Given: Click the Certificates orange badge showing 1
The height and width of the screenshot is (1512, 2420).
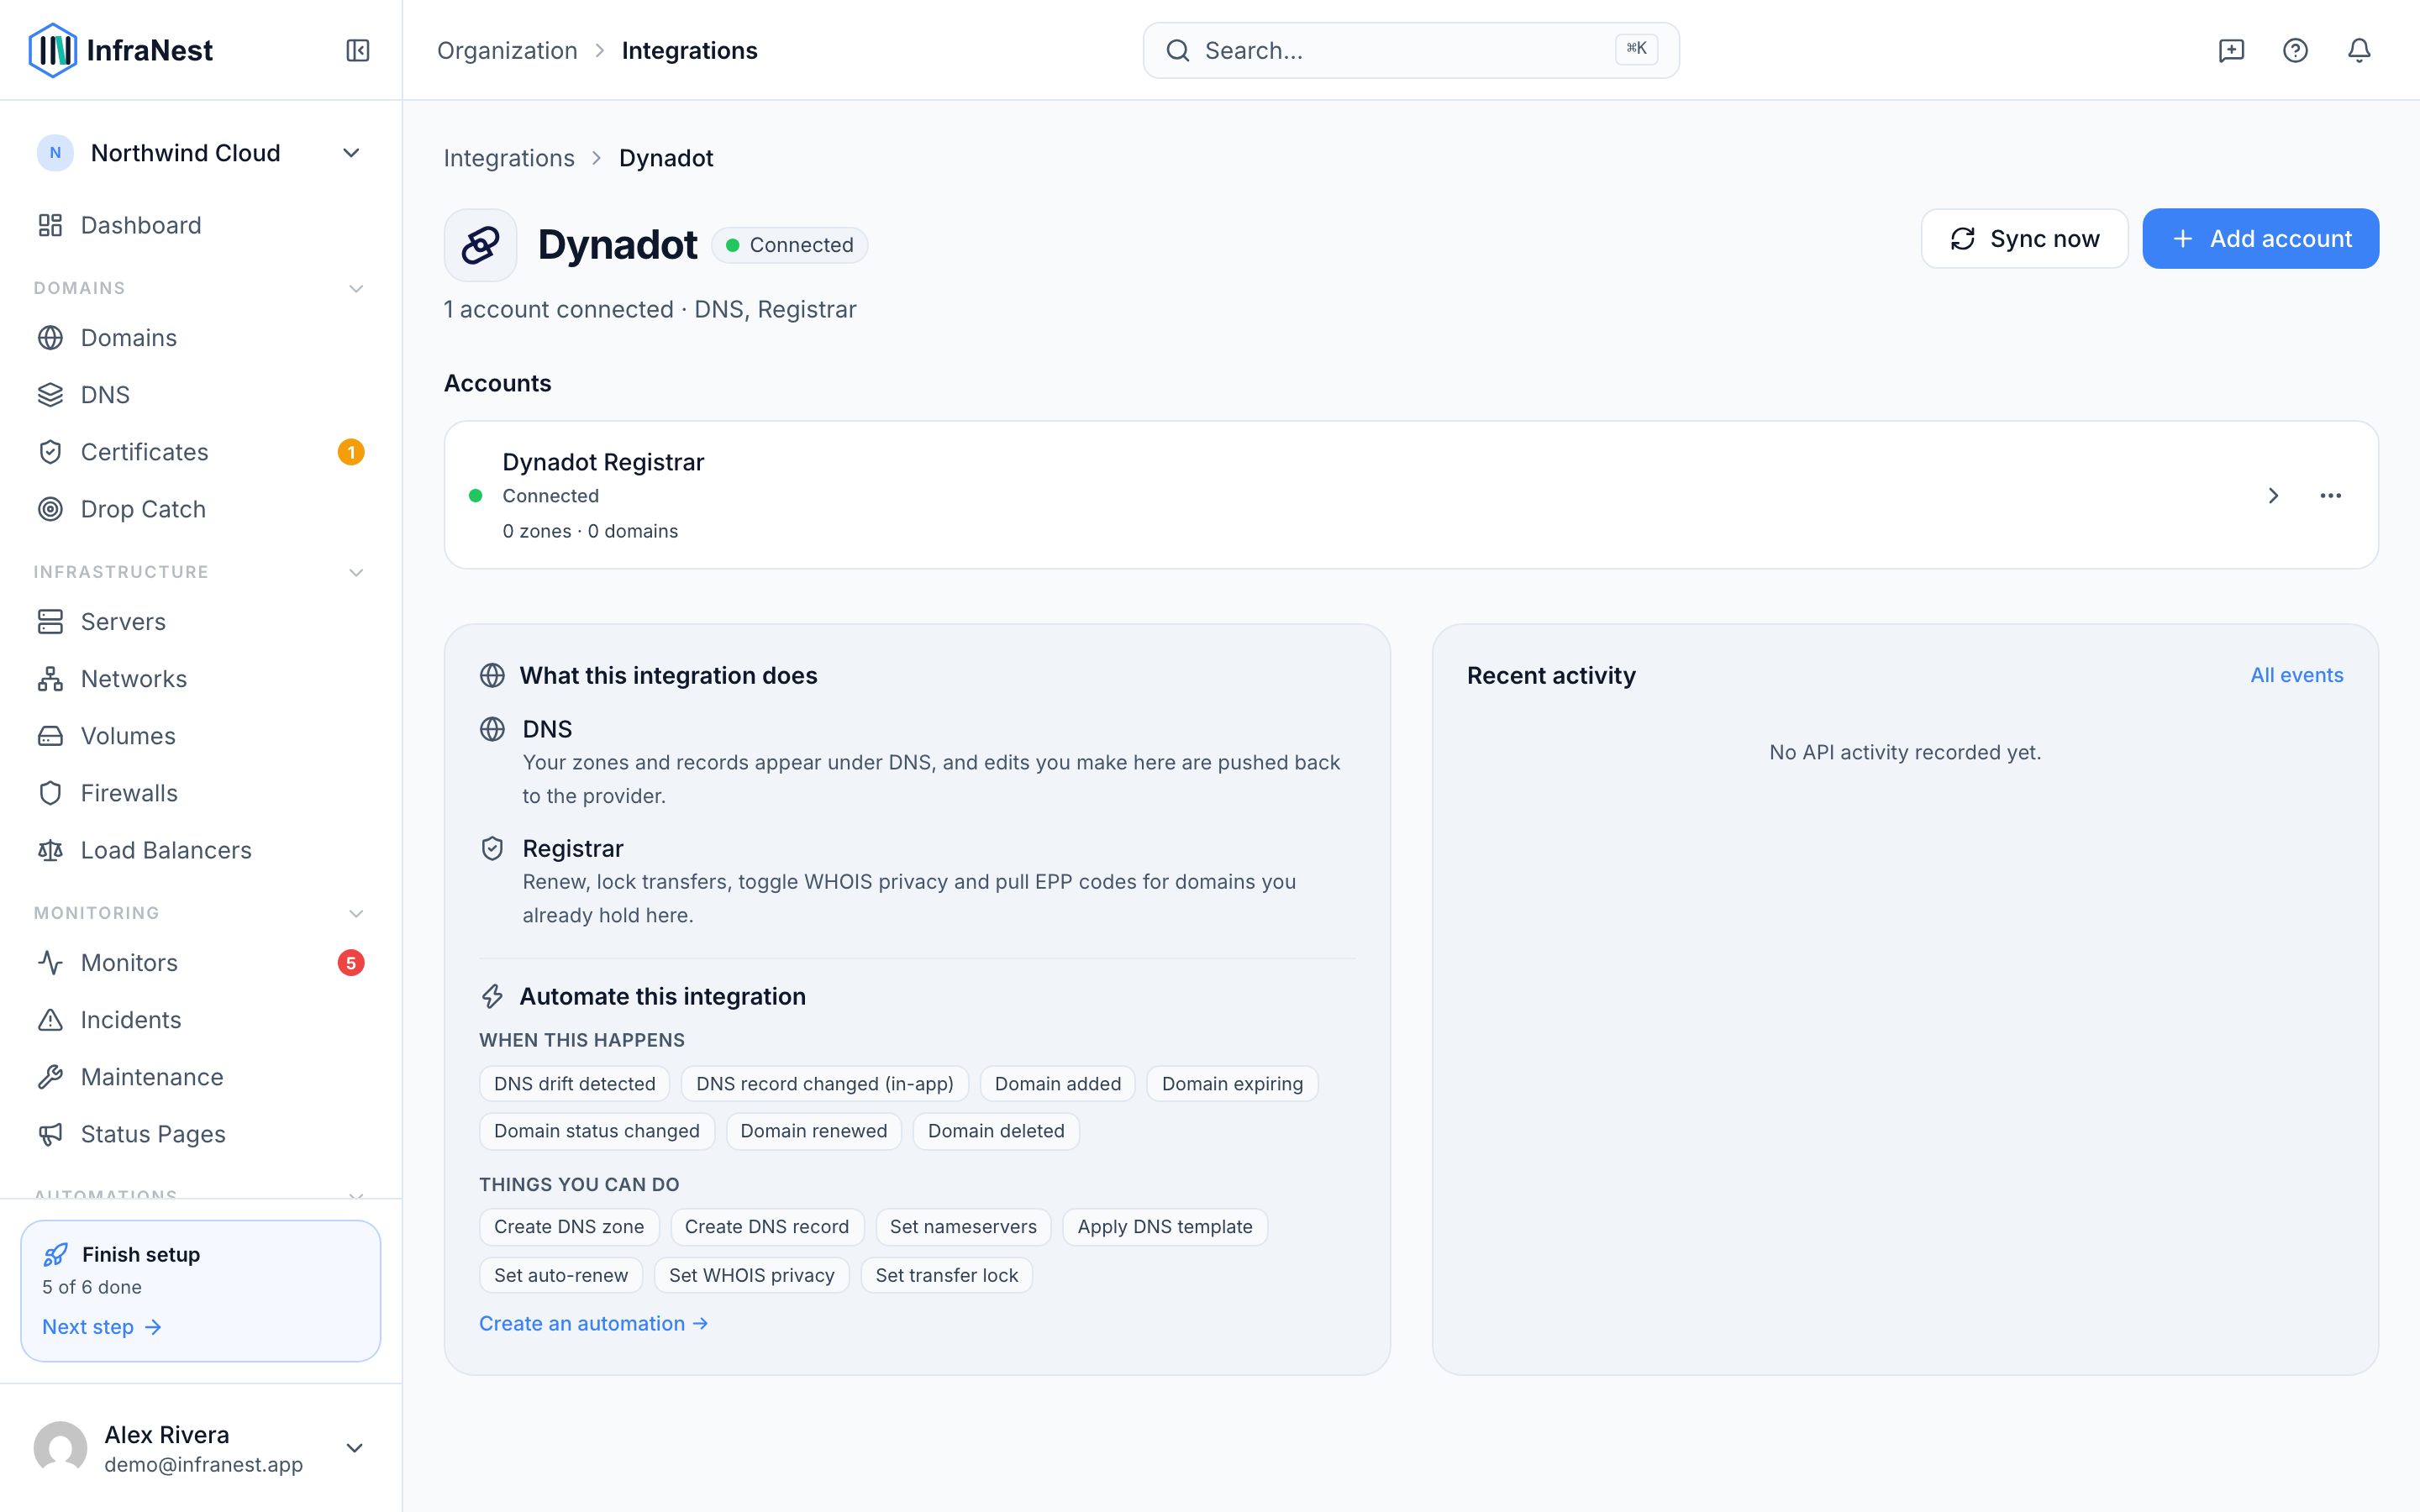Looking at the screenshot, I should pyautogui.click(x=351, y=452).
